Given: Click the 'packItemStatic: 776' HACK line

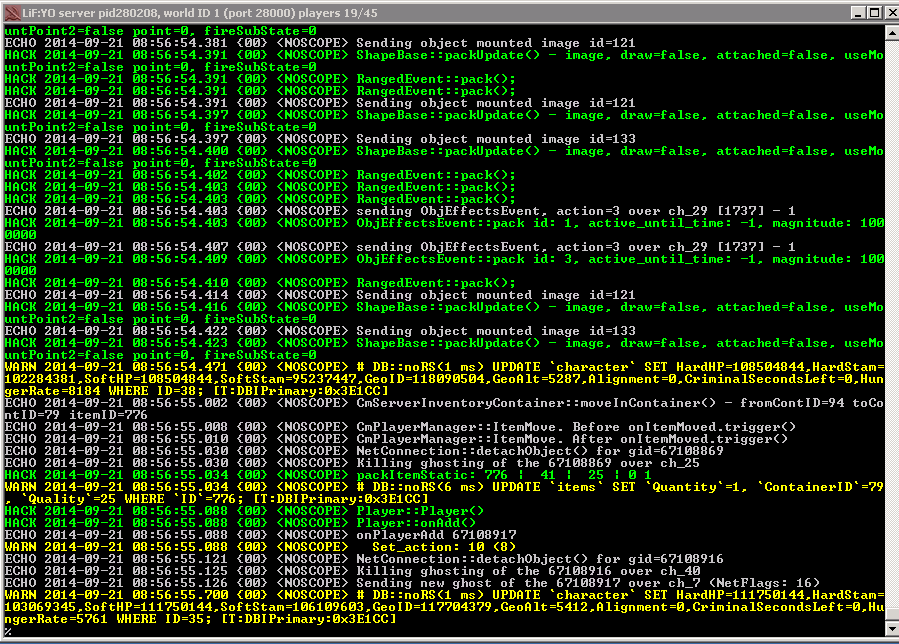Looking at the screenshot, I should (328, 475).
